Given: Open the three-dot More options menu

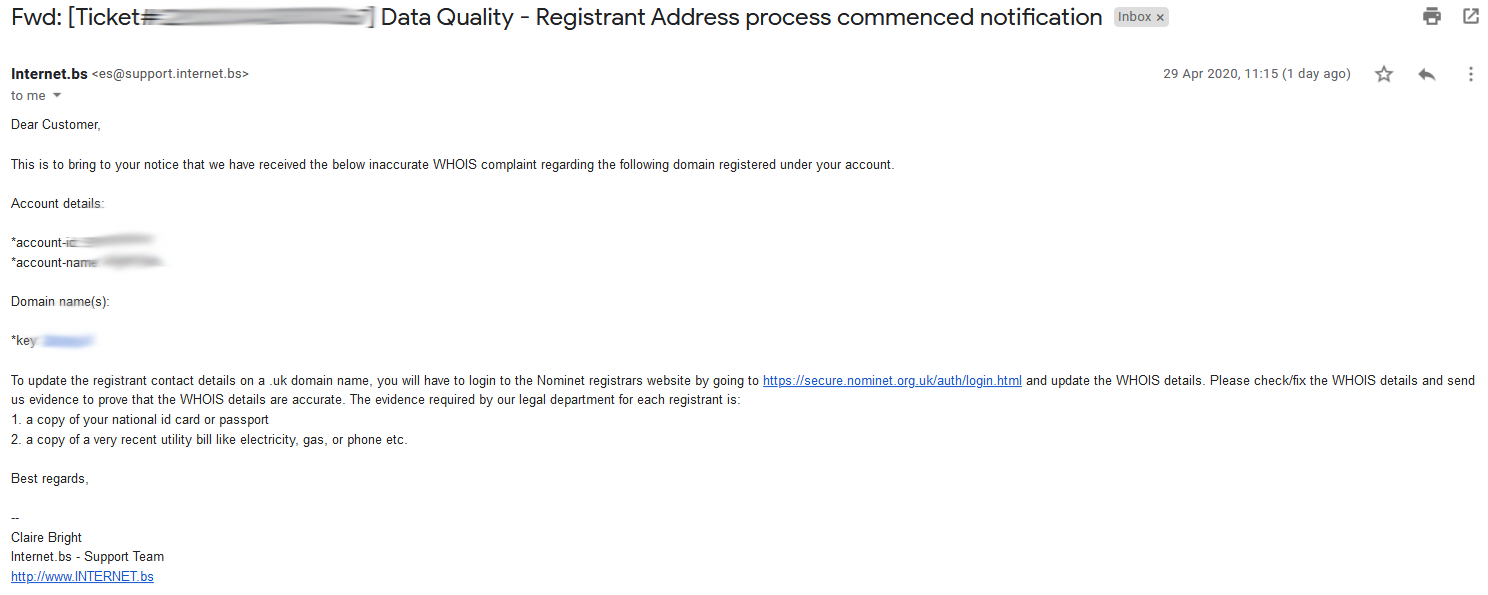Looking at the screenshot, I should (1470, 74).
